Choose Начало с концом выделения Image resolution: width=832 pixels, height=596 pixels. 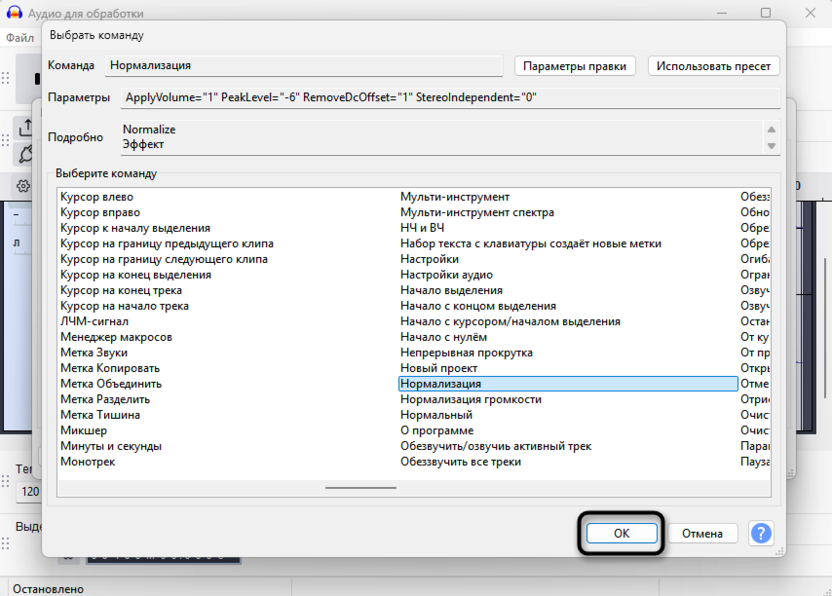(478, 306)
